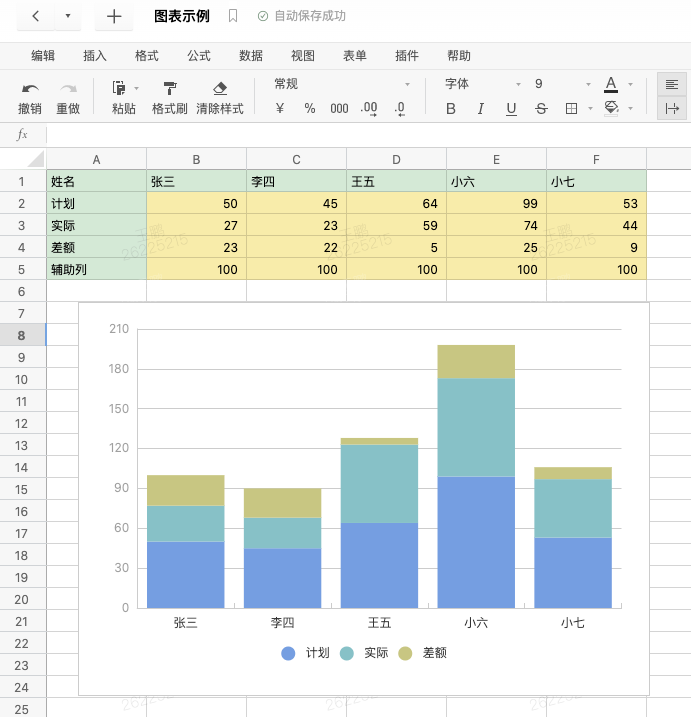Click the 张三 label on chart axis
This screenshot has height=717, width=691.
point(185,623)
